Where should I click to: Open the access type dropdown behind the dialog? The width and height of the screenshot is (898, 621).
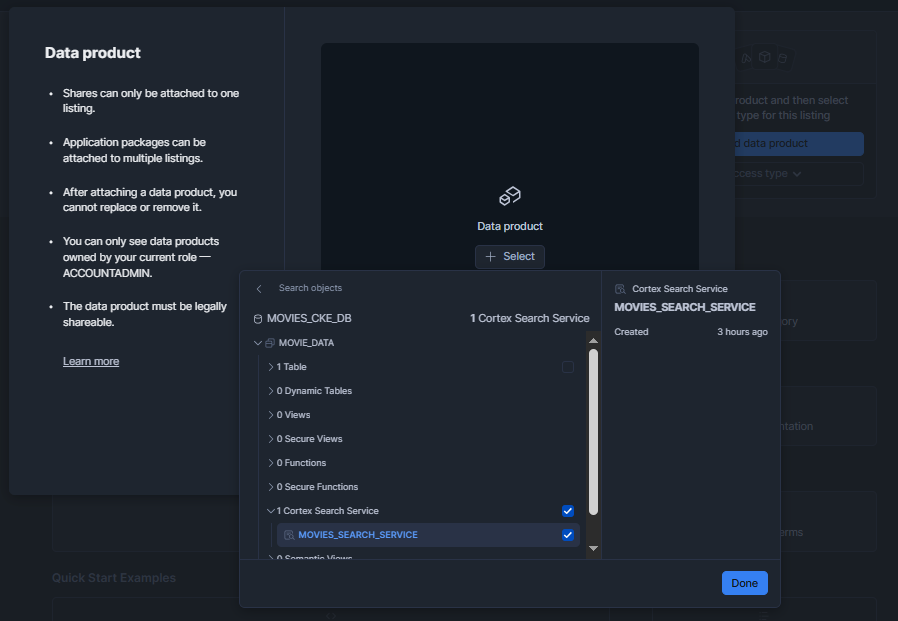pyautogui.click(x=799, y=174)
